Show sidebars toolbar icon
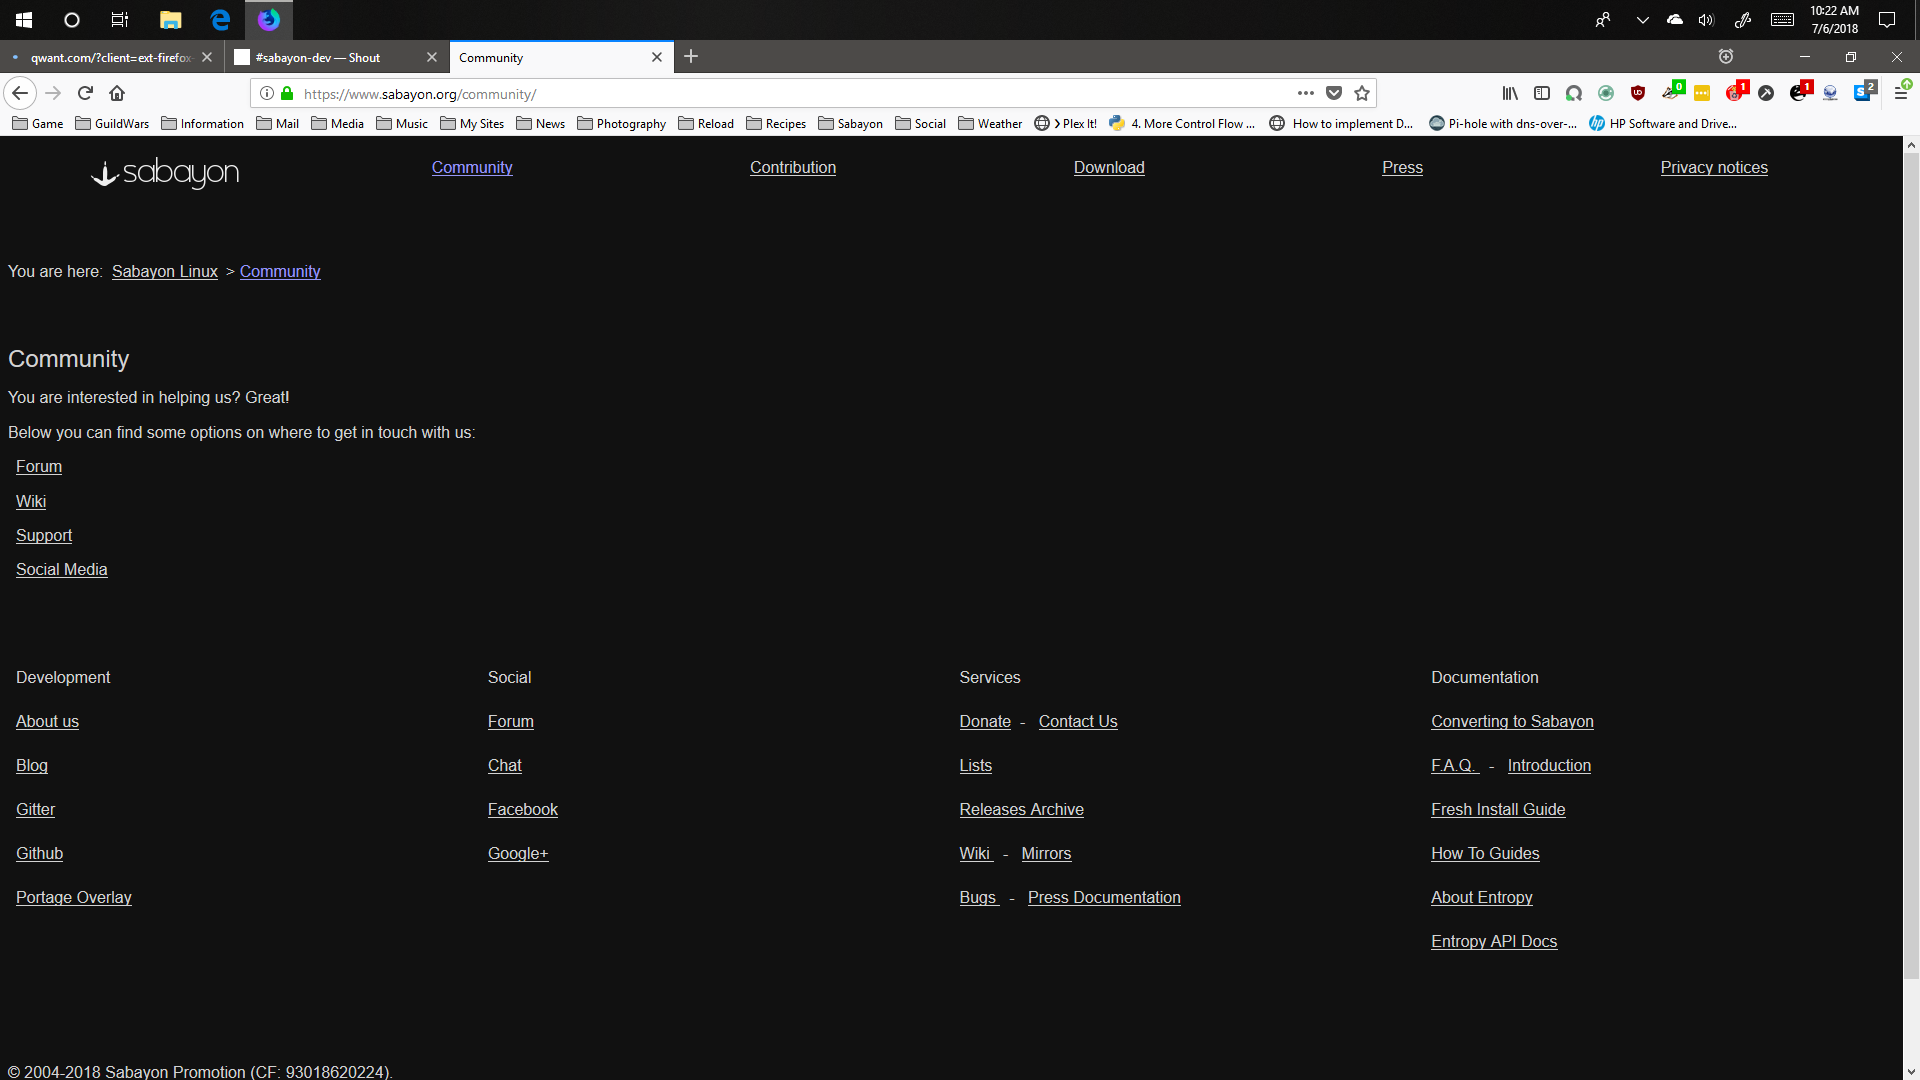 click(x=1542, y=93)
